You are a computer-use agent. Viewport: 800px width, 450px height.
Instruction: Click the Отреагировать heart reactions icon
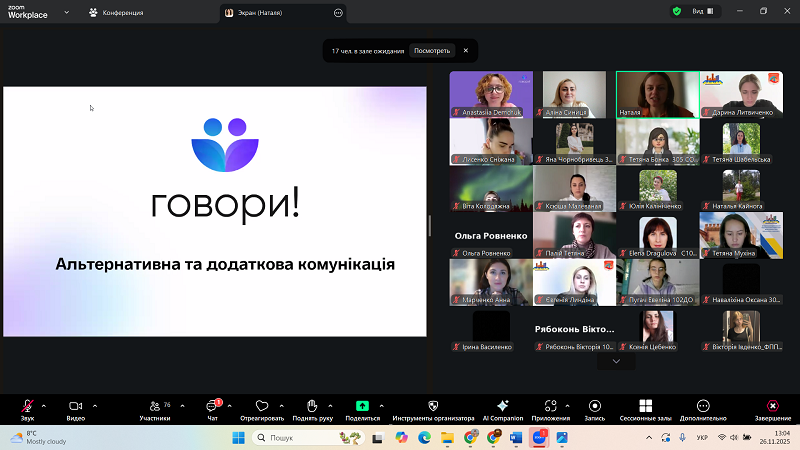pos(262,406)
